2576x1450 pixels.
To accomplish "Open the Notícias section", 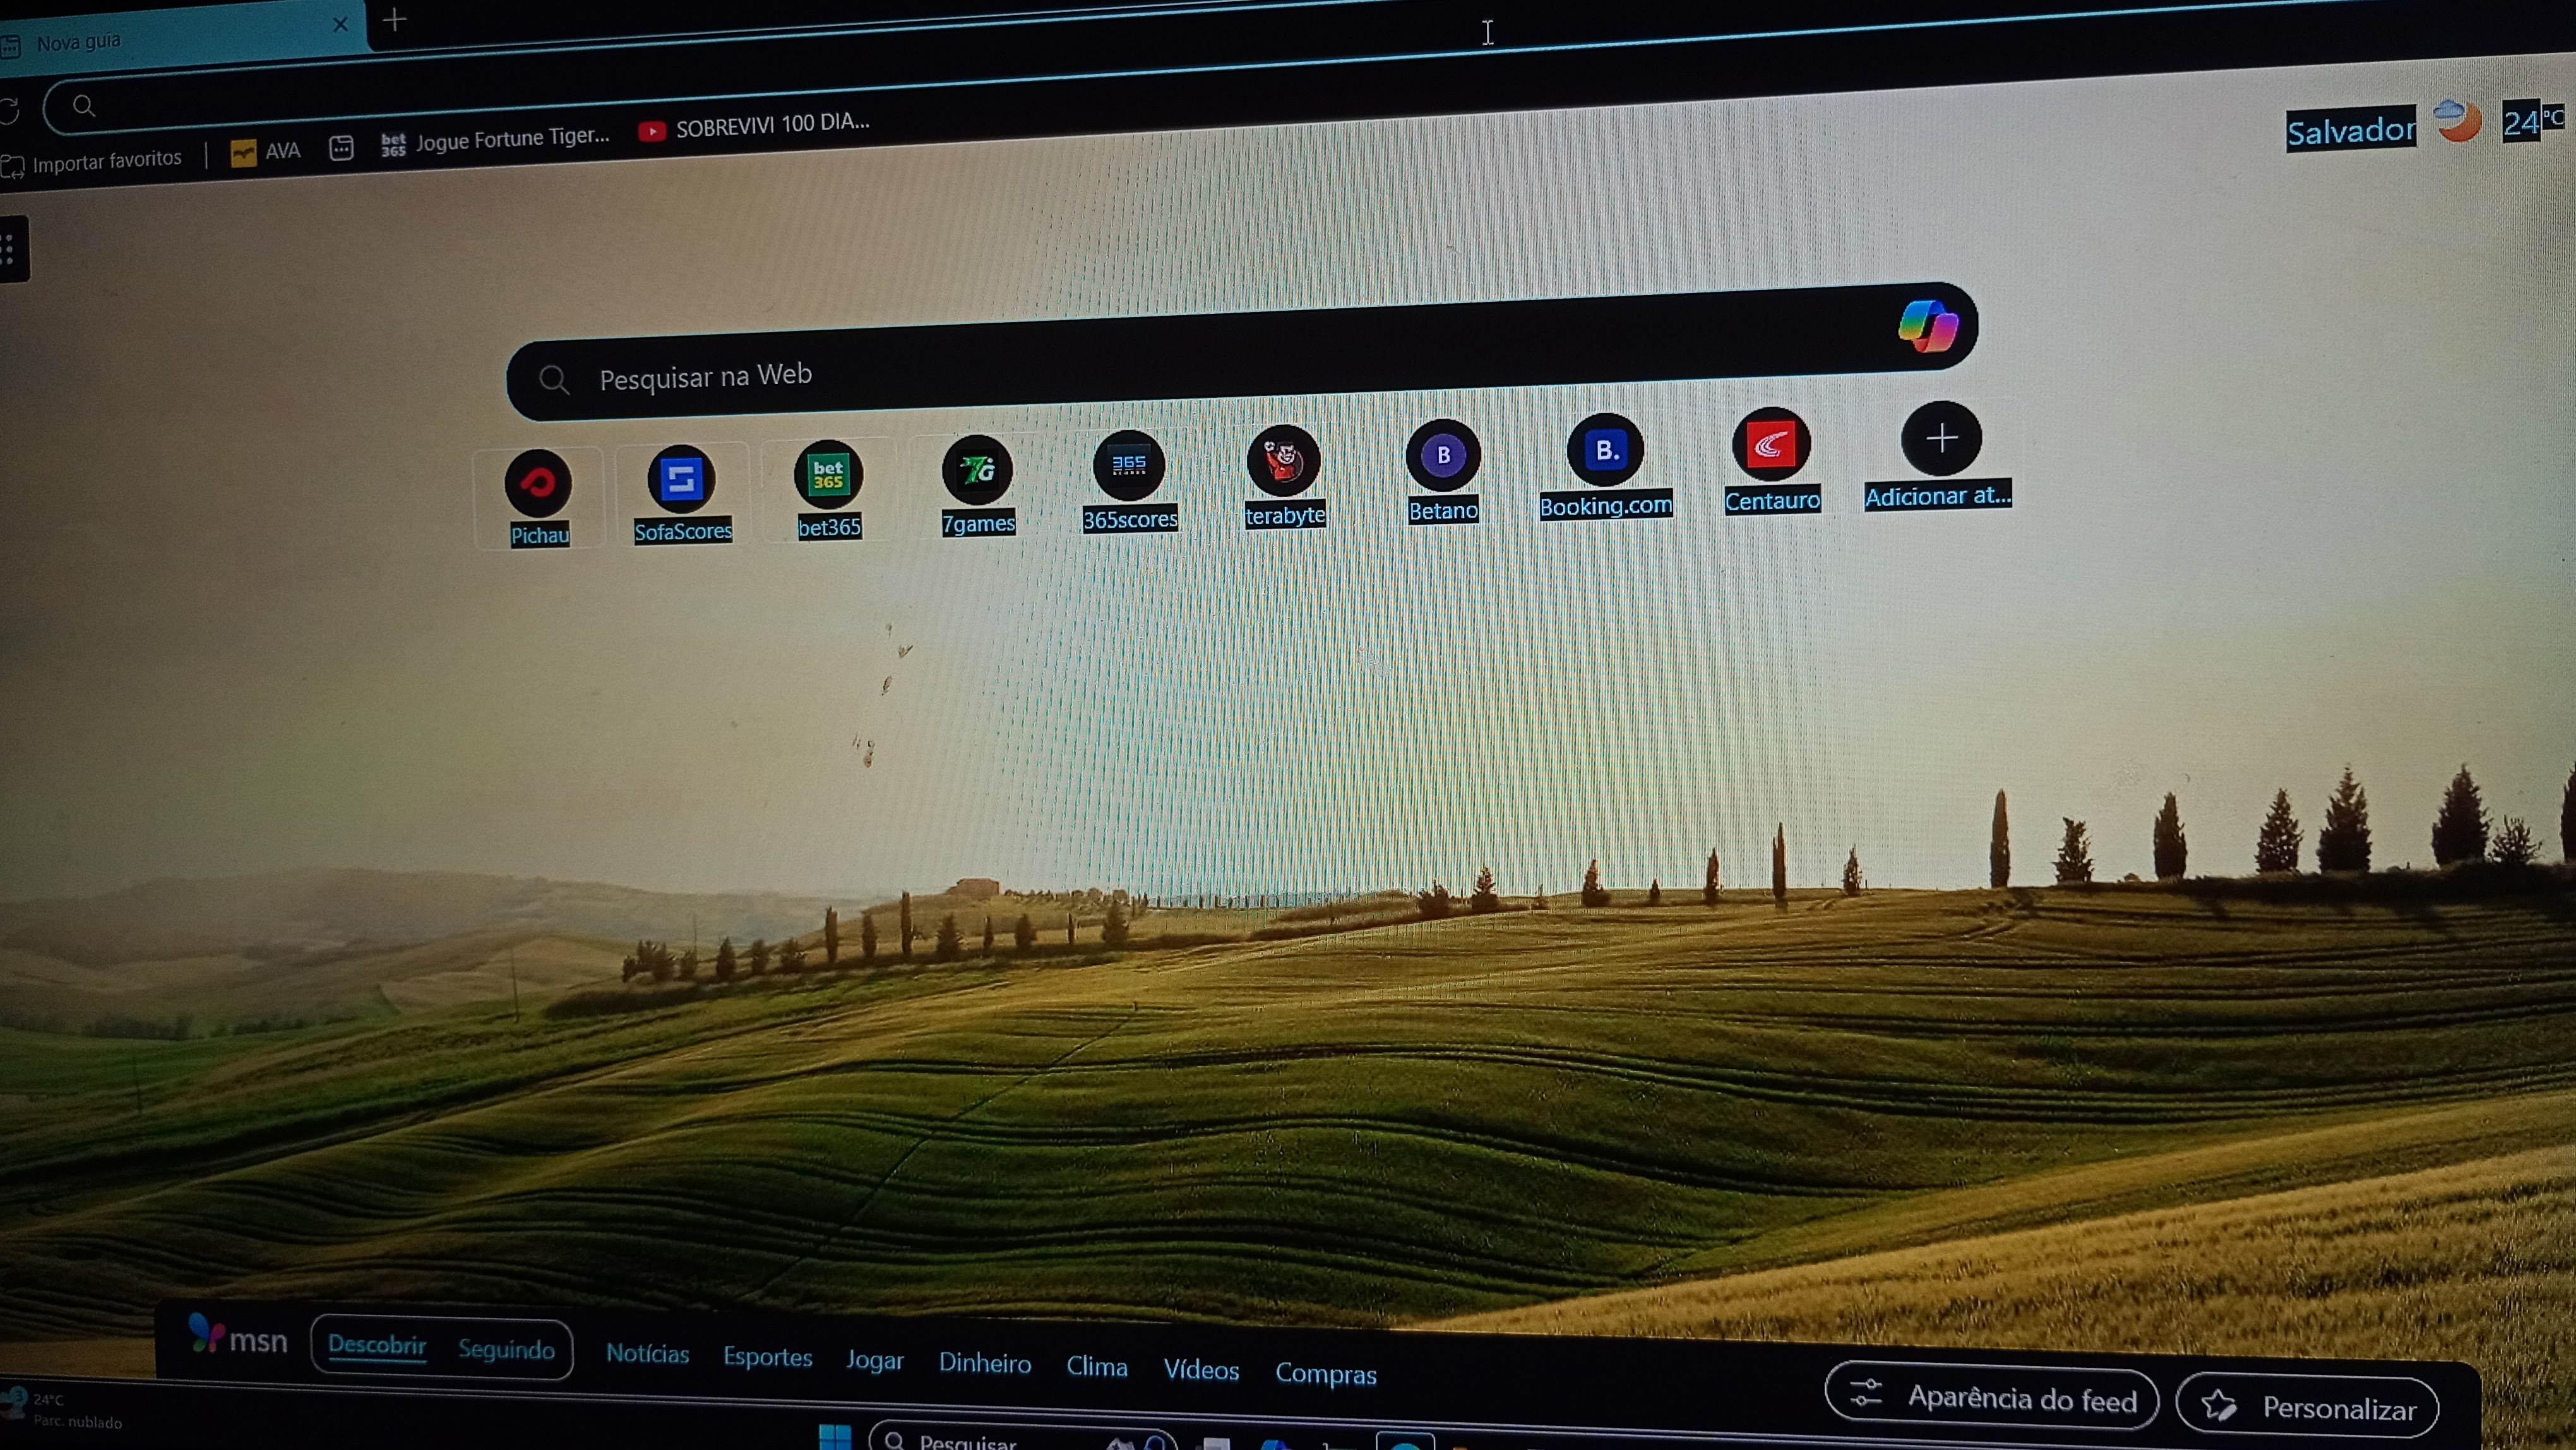I will click(647, 1354).
